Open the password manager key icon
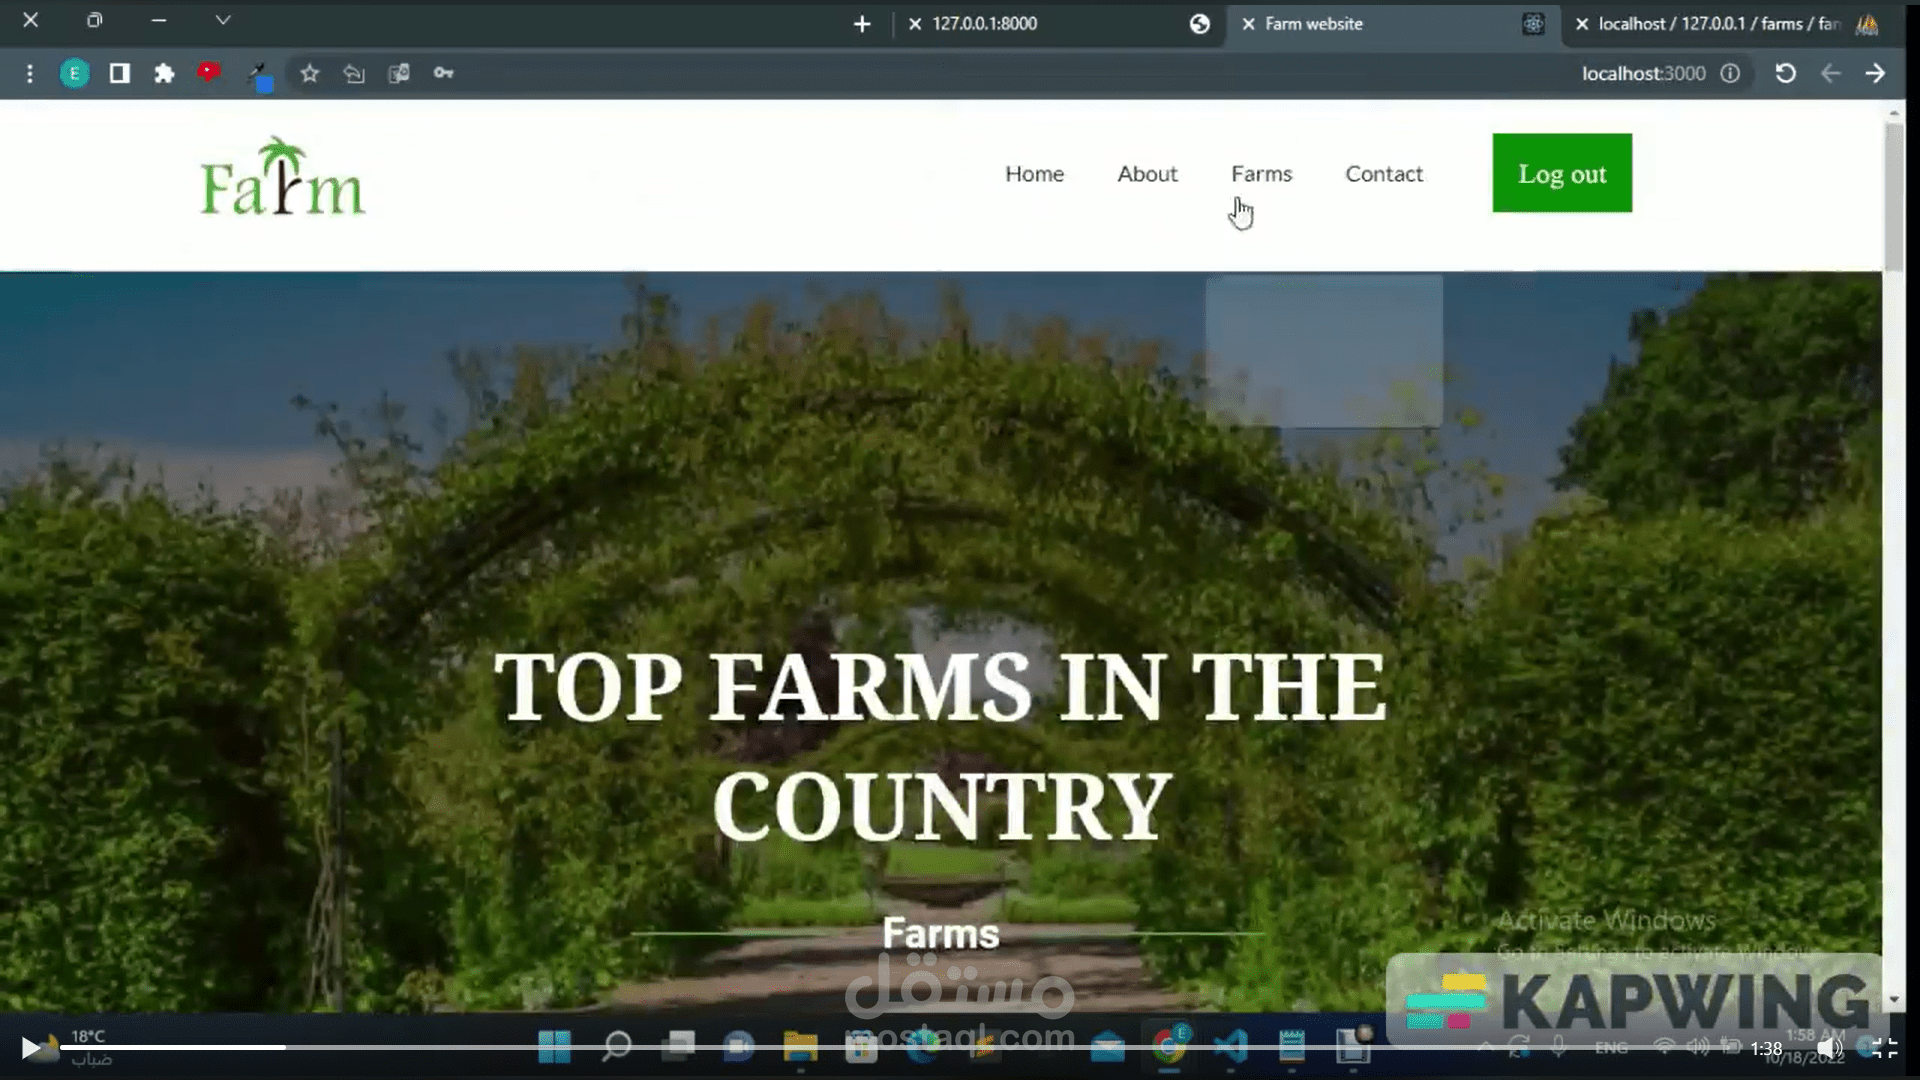This screenshot has height=1080, width=1920. (x=443, y=73)
